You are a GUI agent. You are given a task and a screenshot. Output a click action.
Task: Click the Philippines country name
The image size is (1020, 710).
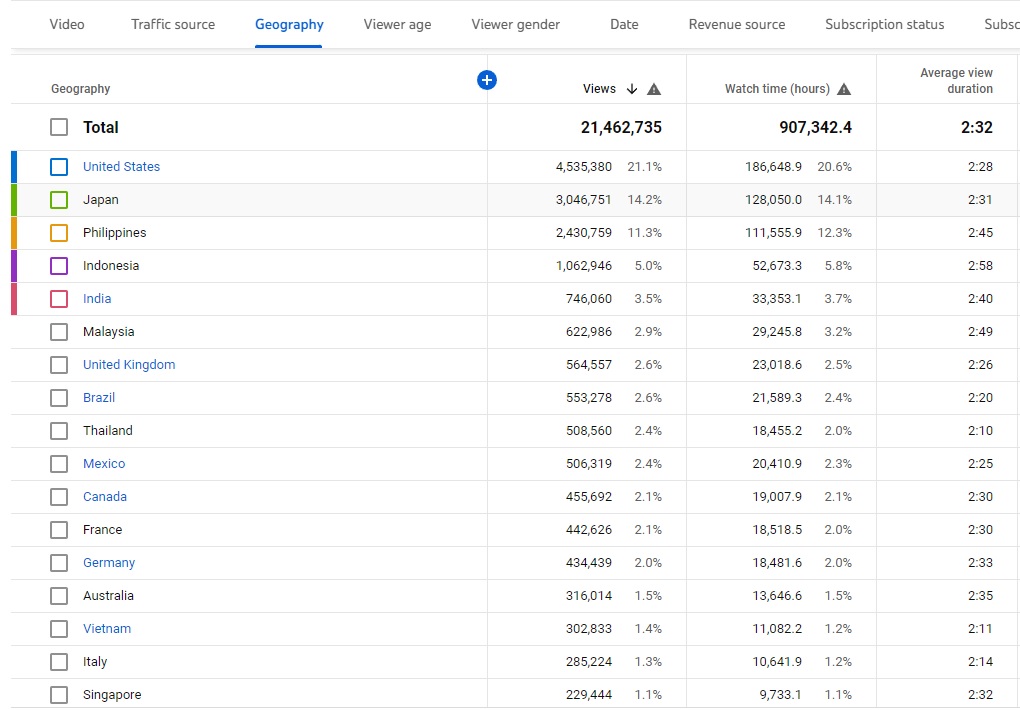(x=114, y=233)
